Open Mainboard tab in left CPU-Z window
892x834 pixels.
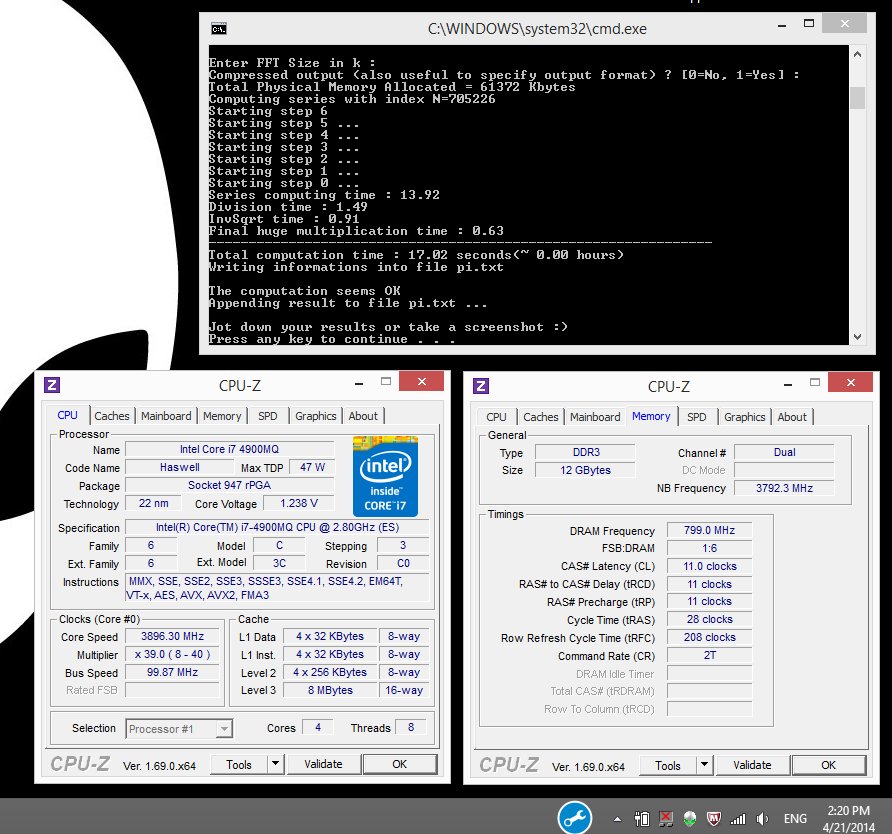(166, 416)
